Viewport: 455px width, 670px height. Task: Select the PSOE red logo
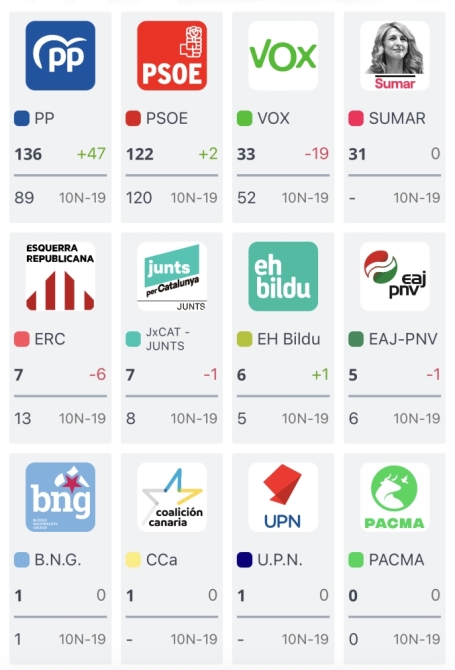point(172,56)
